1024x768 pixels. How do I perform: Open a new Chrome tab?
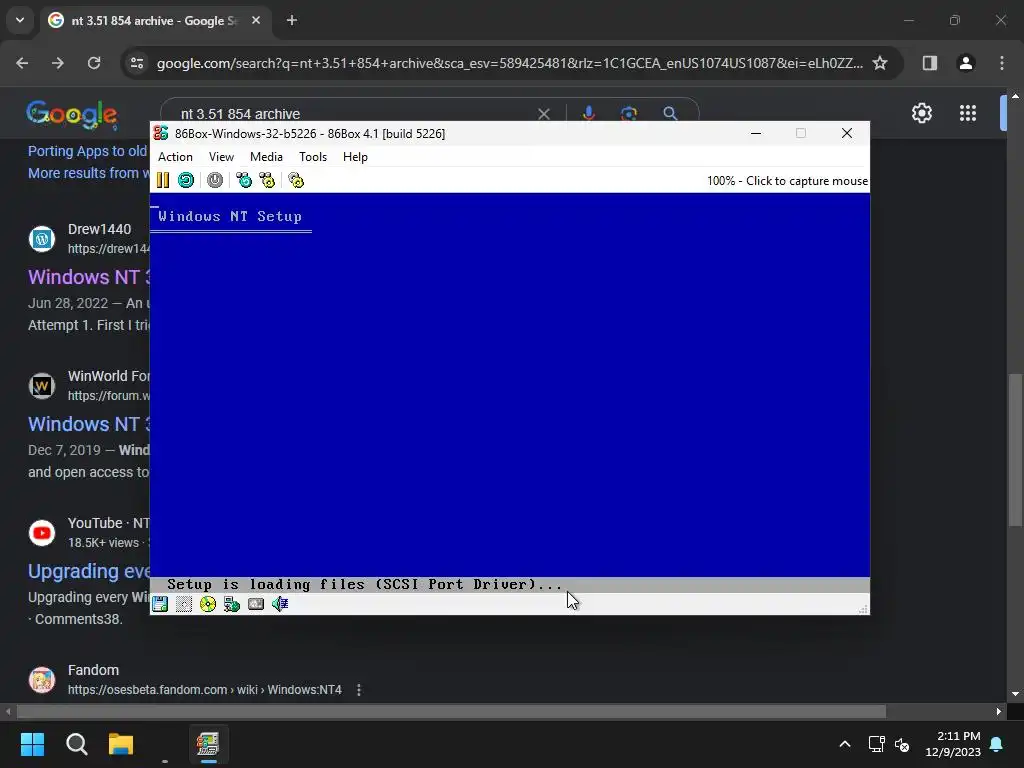coord(292,20)
